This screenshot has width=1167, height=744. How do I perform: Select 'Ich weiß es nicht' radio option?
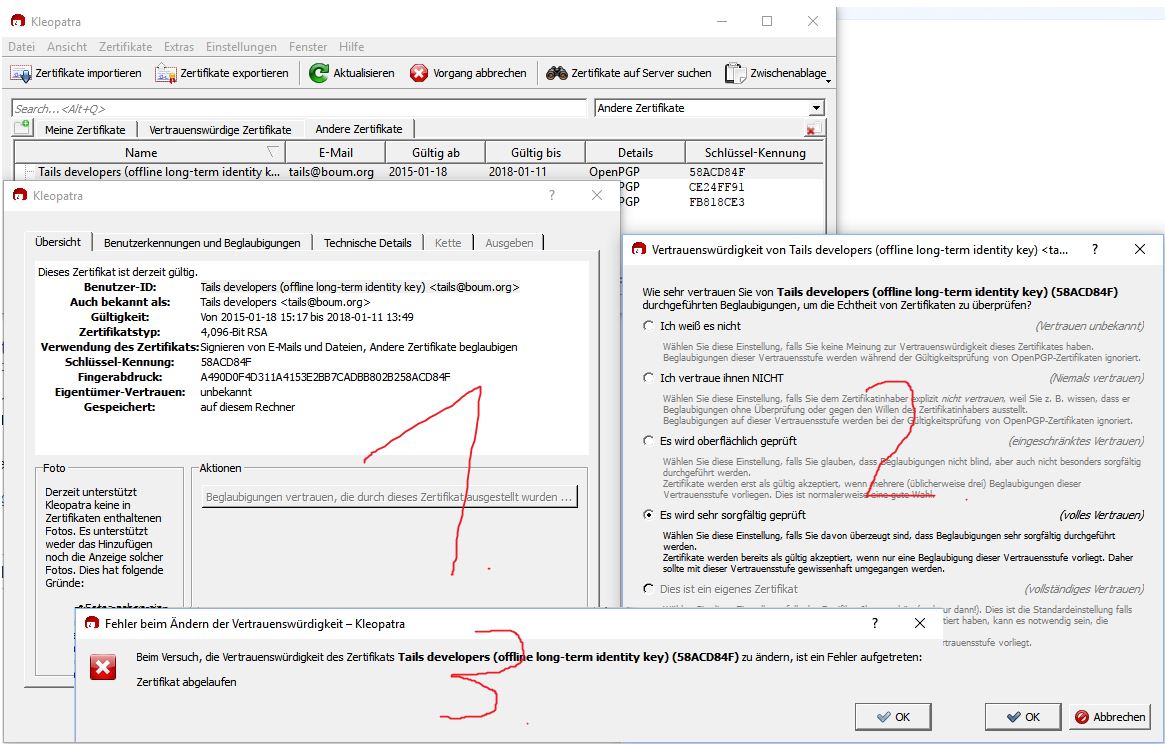[x=648, y=326]
